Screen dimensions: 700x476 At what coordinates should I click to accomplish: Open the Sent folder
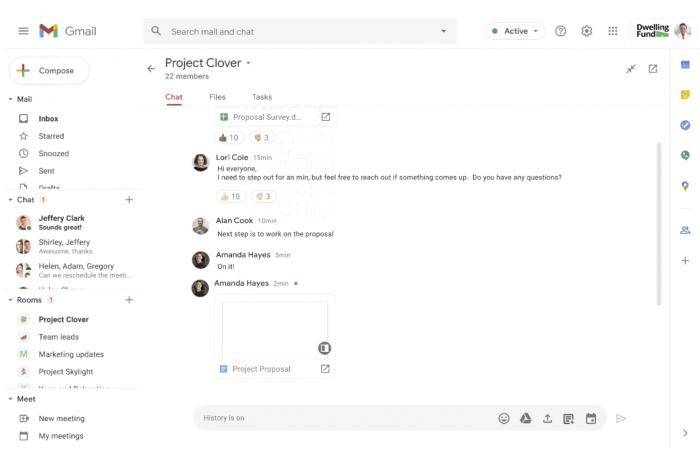coord(46,171)
